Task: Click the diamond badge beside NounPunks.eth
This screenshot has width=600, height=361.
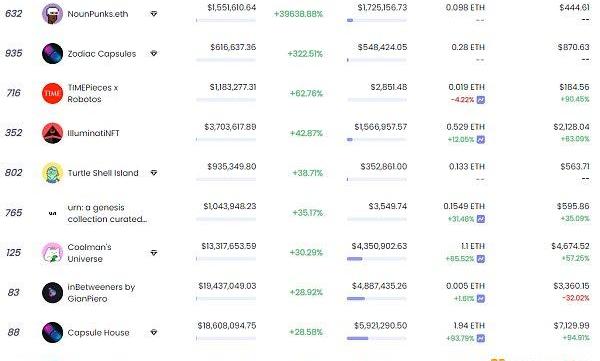Action: point(154,14)
